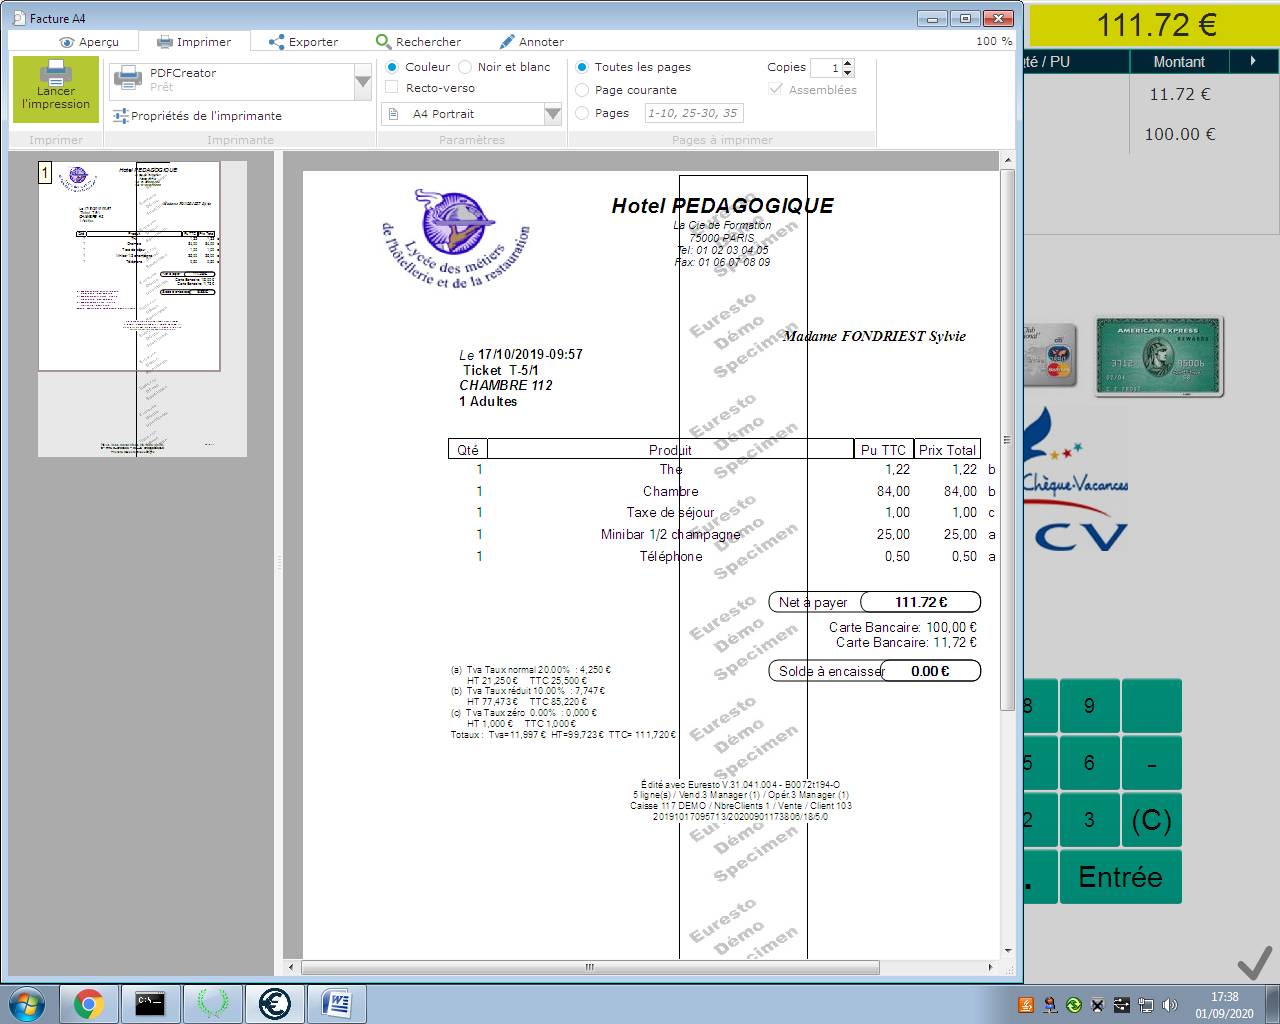This screenshot has width=1280, height=1024.
Task: Increase the number of copies
Action: pyautogui.click(x=848, y=63)
